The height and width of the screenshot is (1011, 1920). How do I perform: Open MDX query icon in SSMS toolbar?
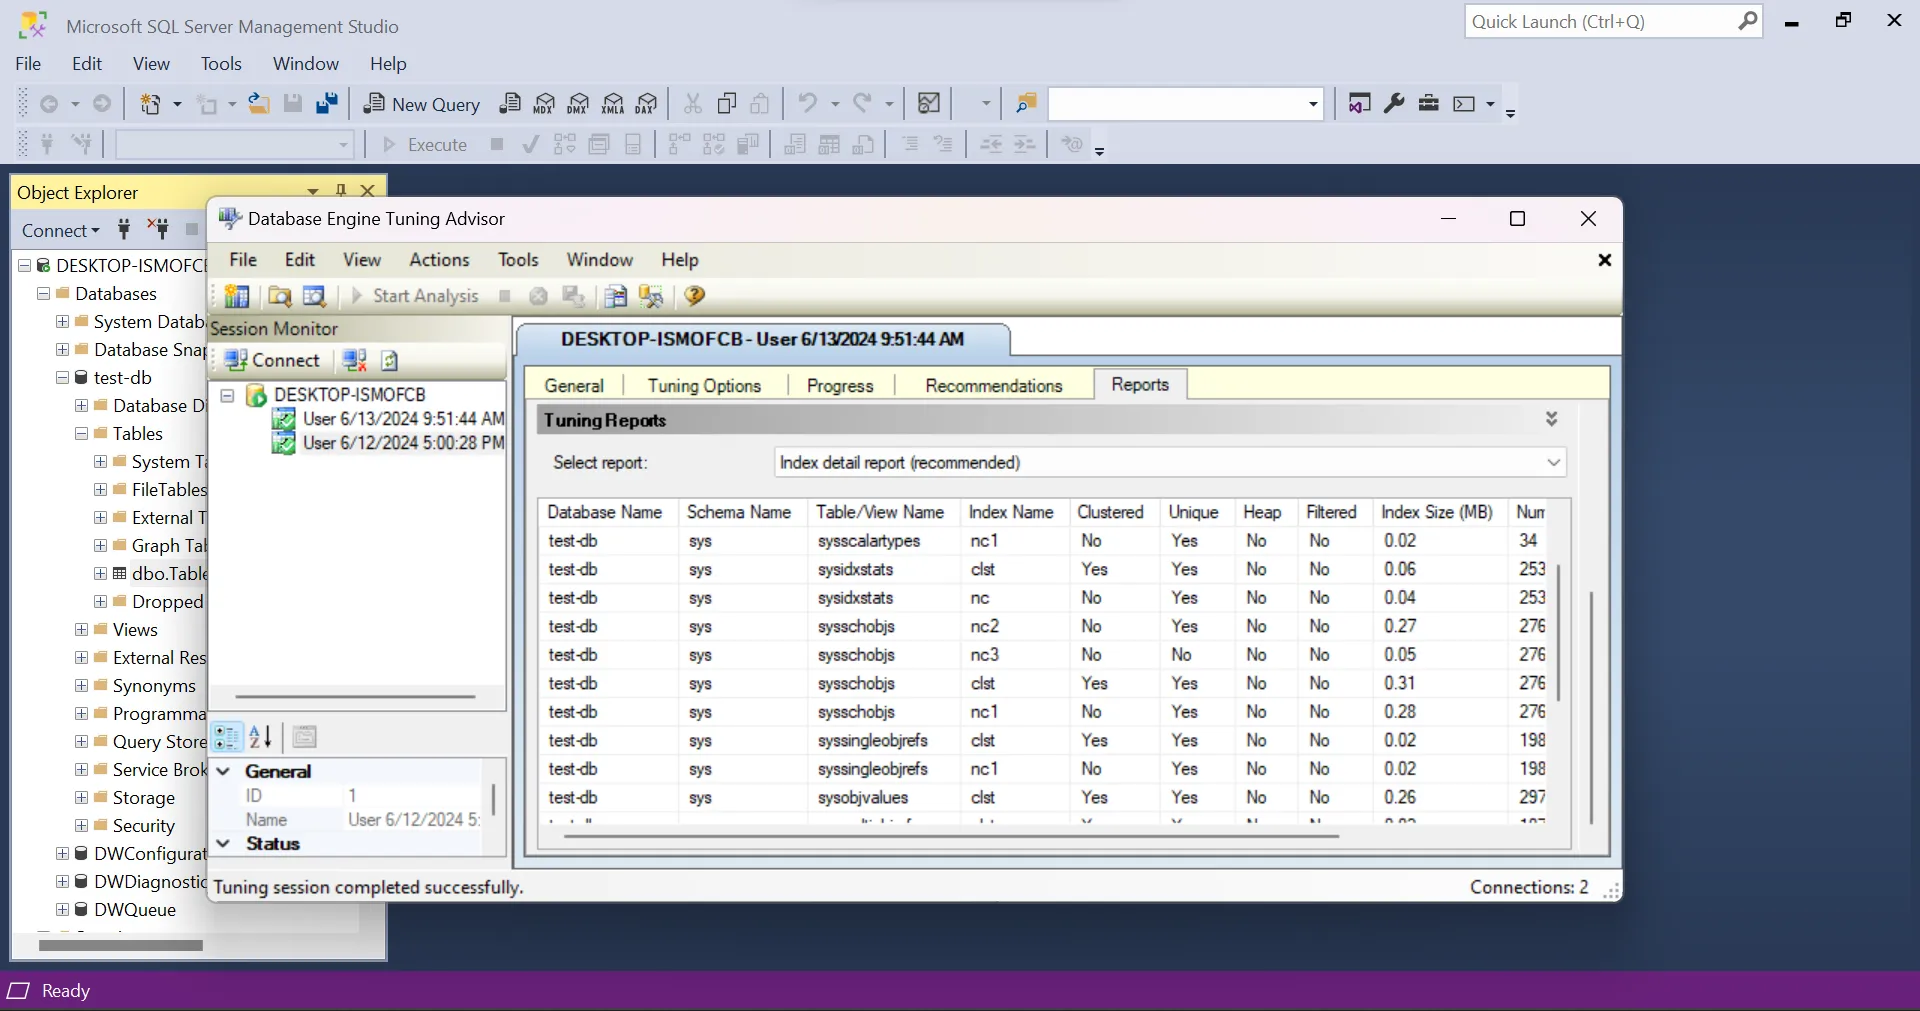pyautogui.click(x=544, y=104)
